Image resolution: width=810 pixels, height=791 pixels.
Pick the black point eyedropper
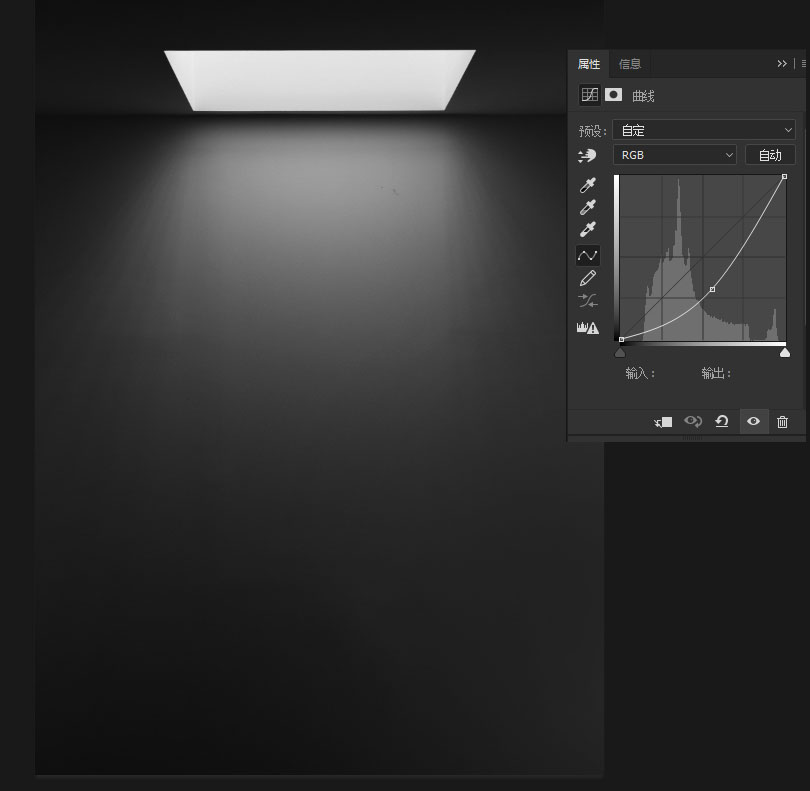click(x=588, y=186)
